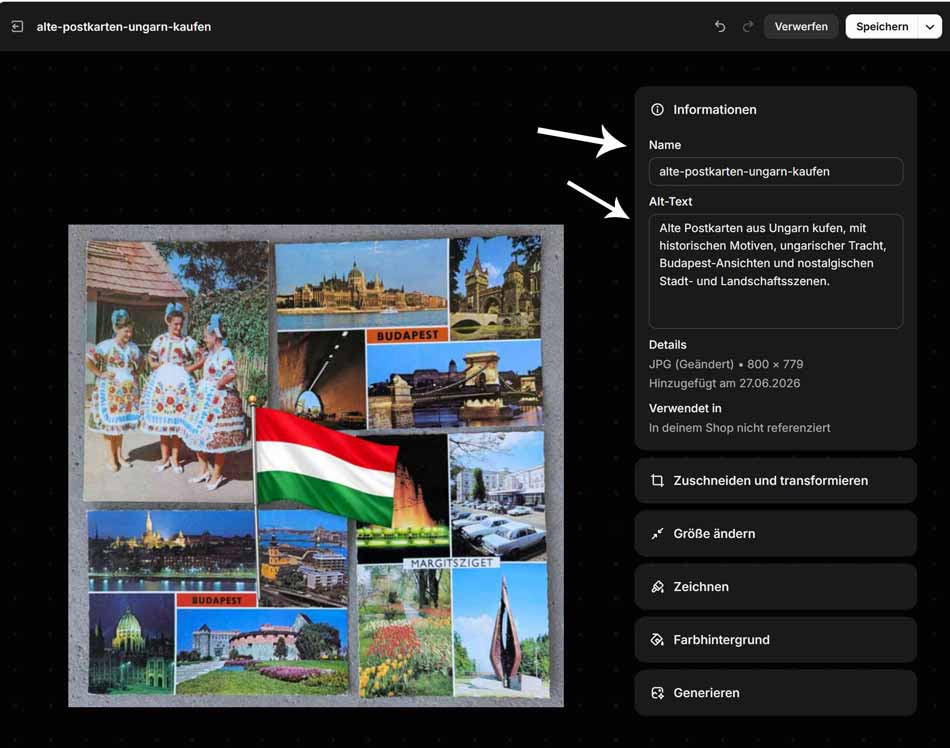
Task: Click the text In deinem Shop nicht referenziert
Action: [x=740, y=428]
